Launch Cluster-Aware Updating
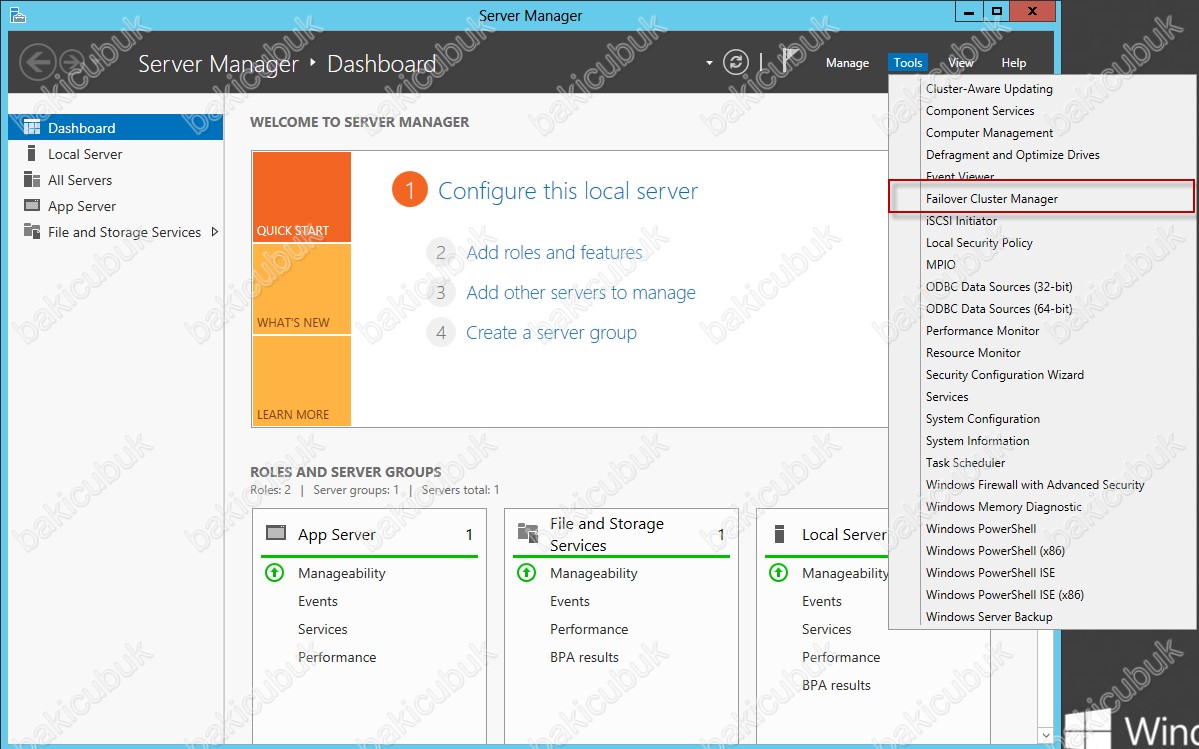The image size is (1199, 749). [989, 89]
